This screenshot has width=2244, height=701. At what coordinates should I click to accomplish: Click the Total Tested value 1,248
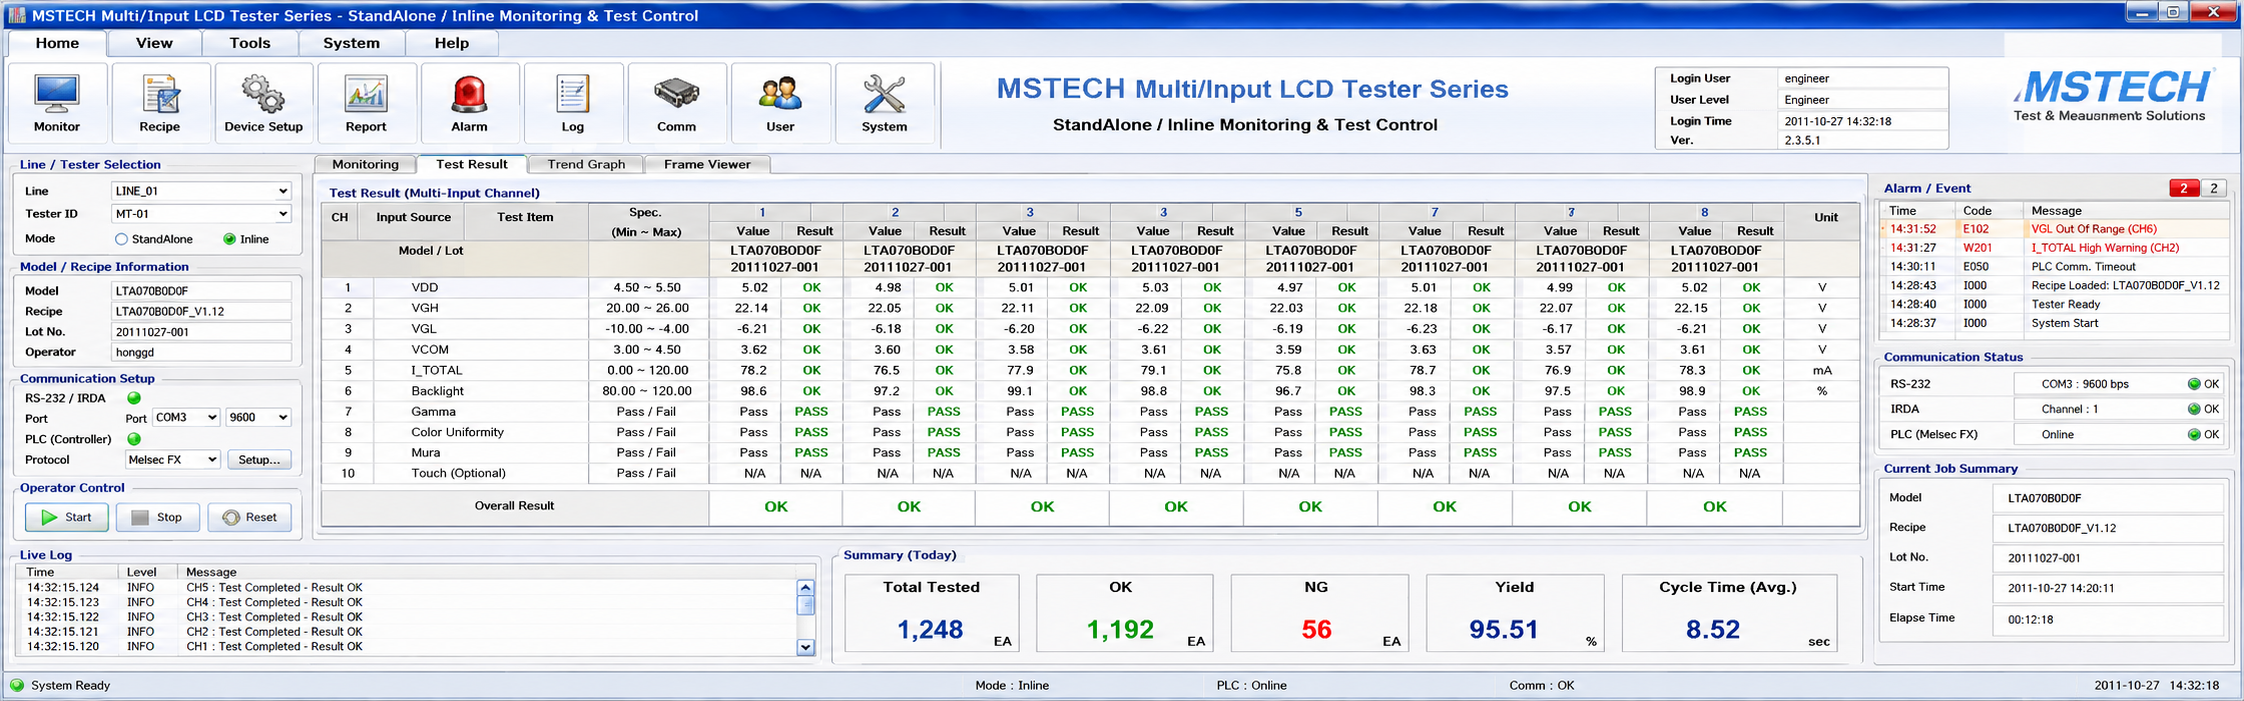point(930,629)
